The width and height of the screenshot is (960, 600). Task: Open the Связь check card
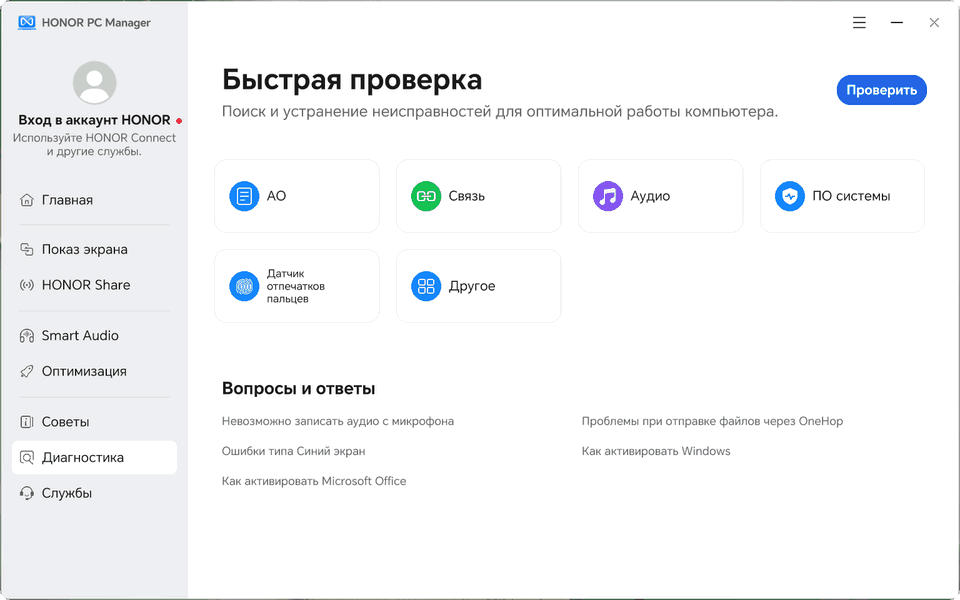coord(479,196)
